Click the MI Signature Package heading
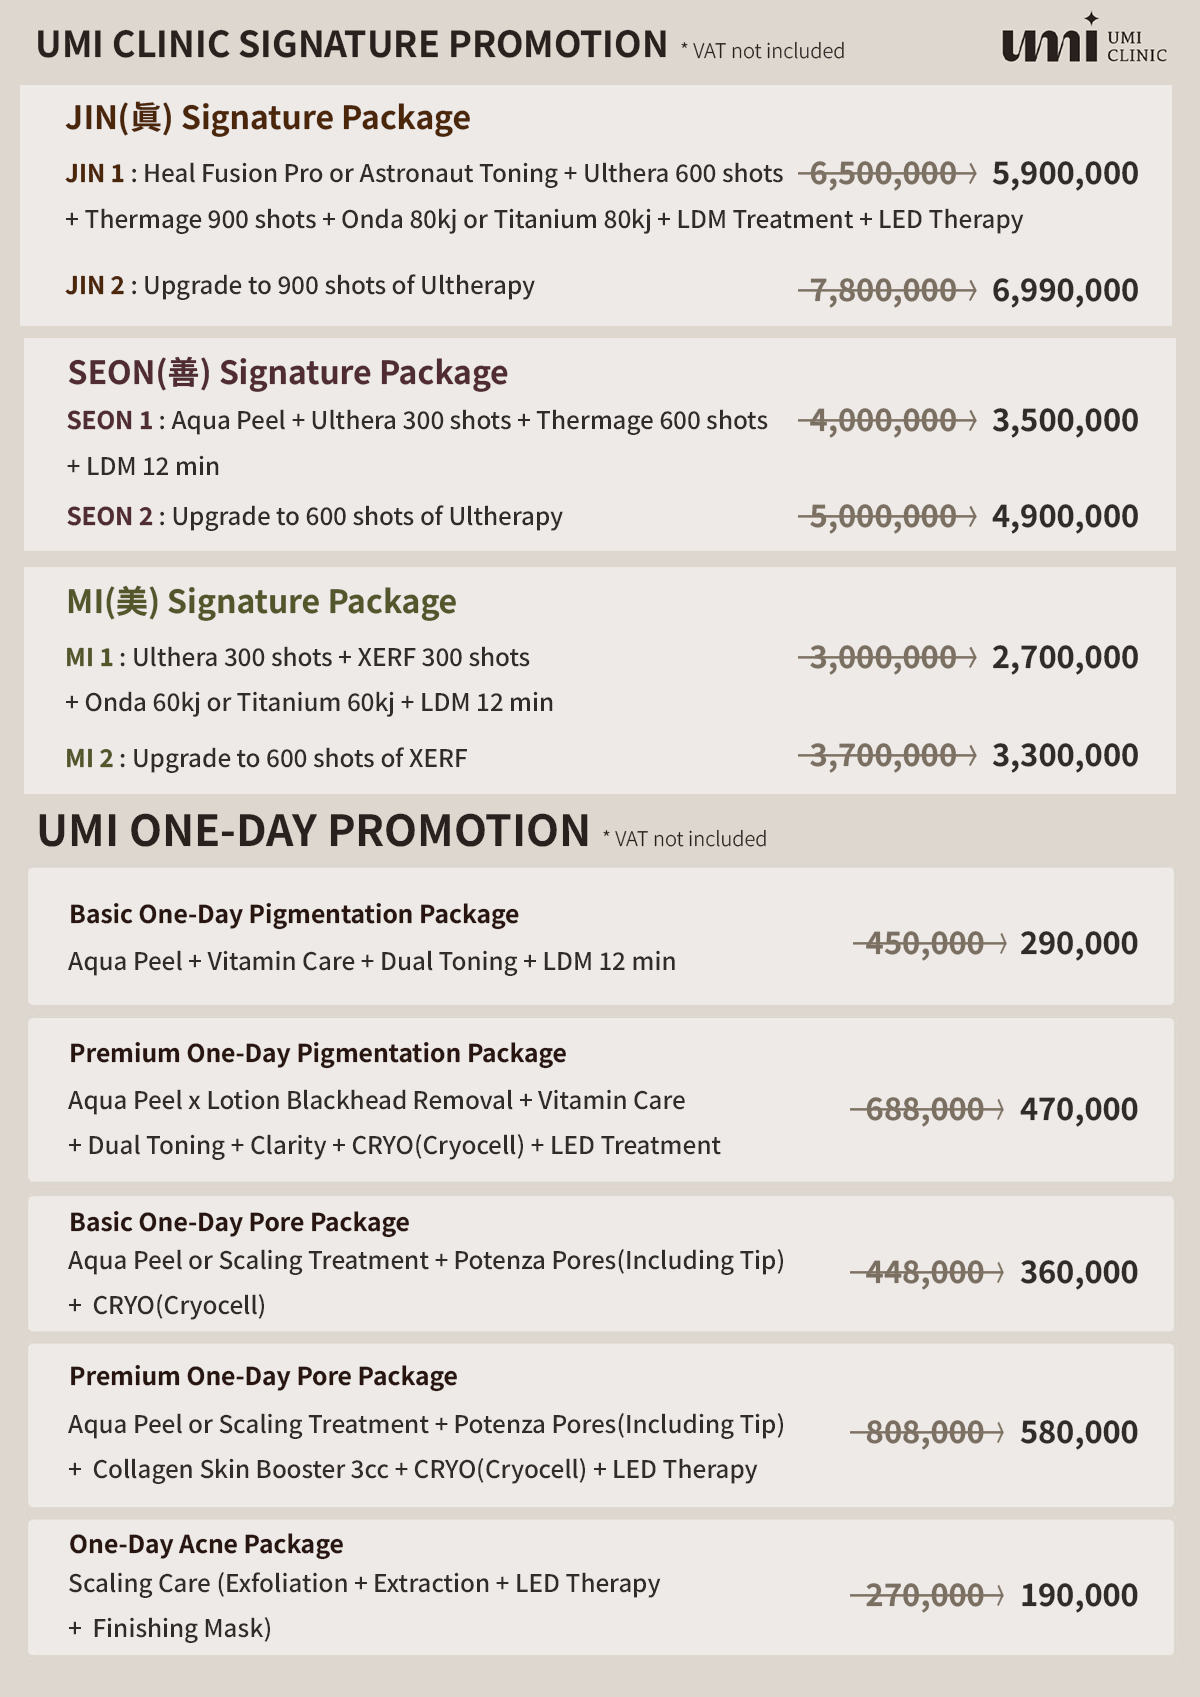 tap(261, 602)
